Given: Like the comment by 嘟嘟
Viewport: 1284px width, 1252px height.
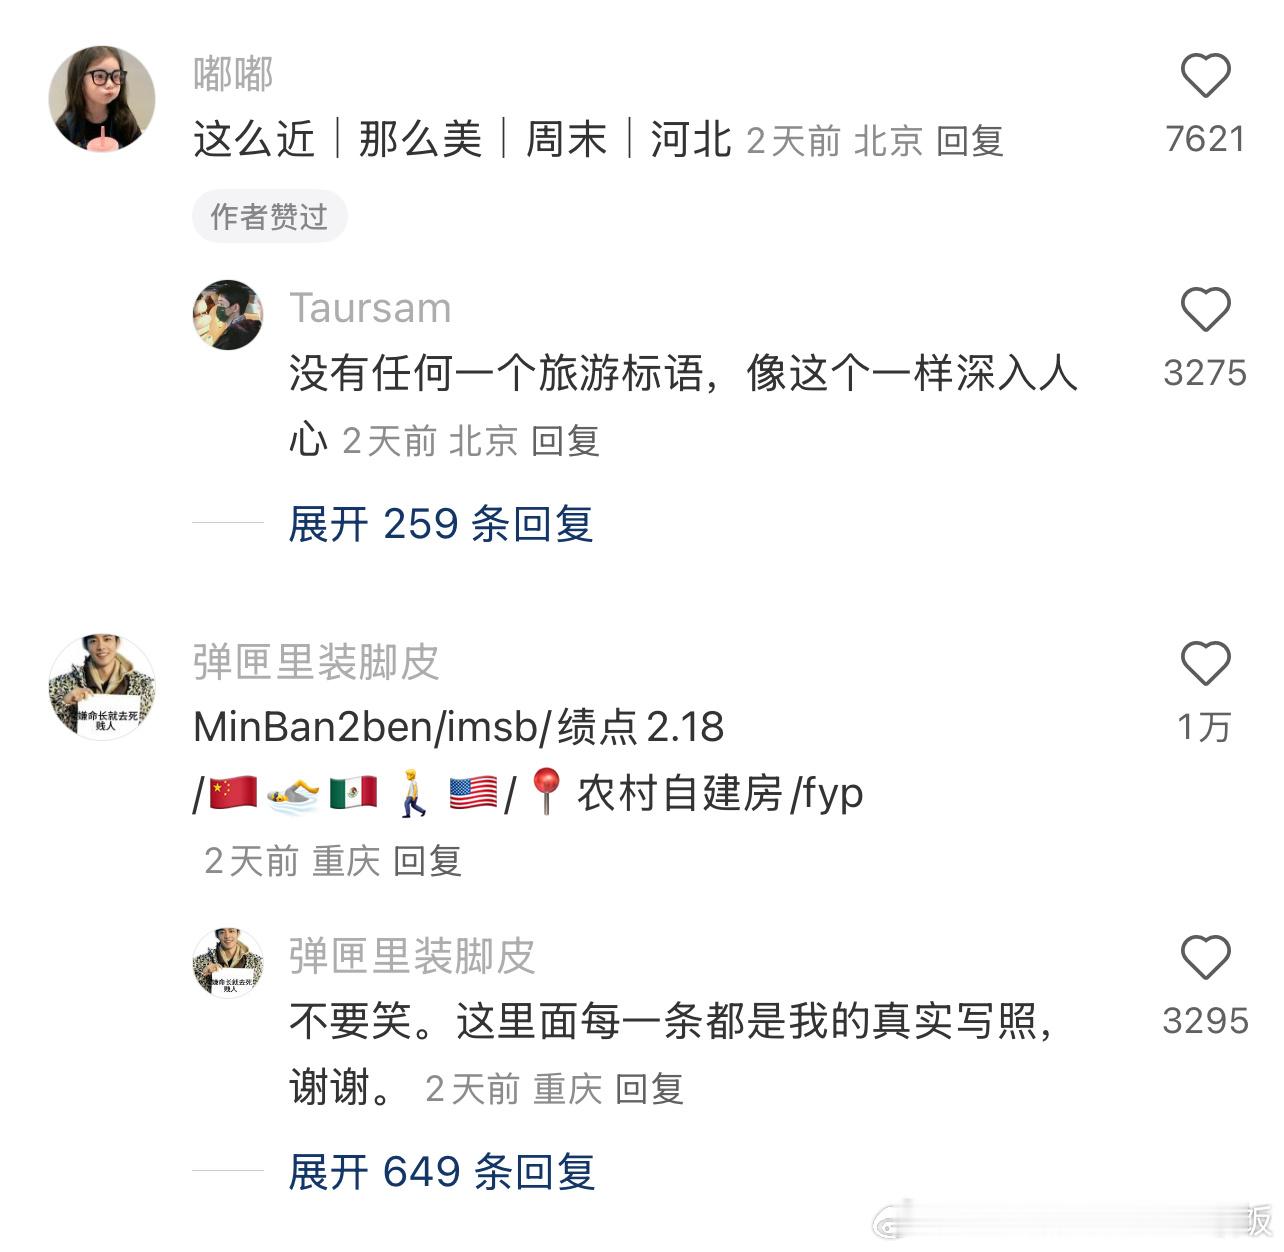Looking at the screenshot, I should [1205, 77].
